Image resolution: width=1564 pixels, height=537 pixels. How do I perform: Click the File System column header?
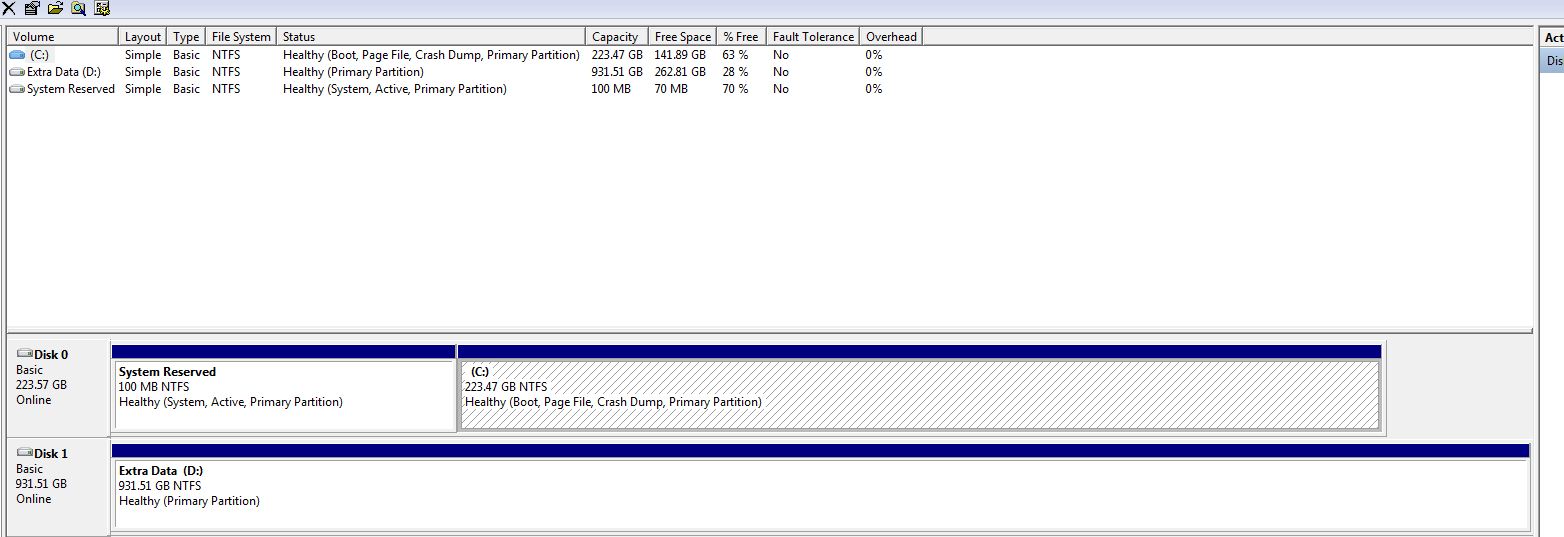(241, 37)
